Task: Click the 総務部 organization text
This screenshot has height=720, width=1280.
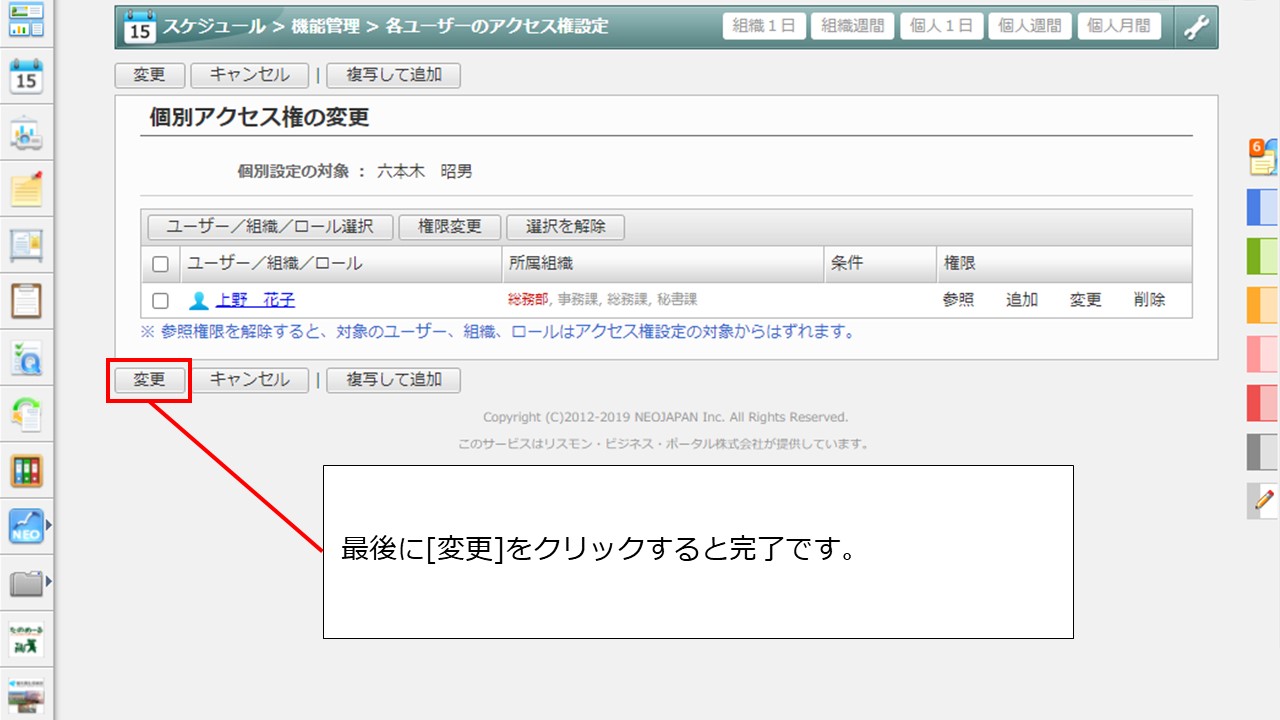Action: click(528, 300)
